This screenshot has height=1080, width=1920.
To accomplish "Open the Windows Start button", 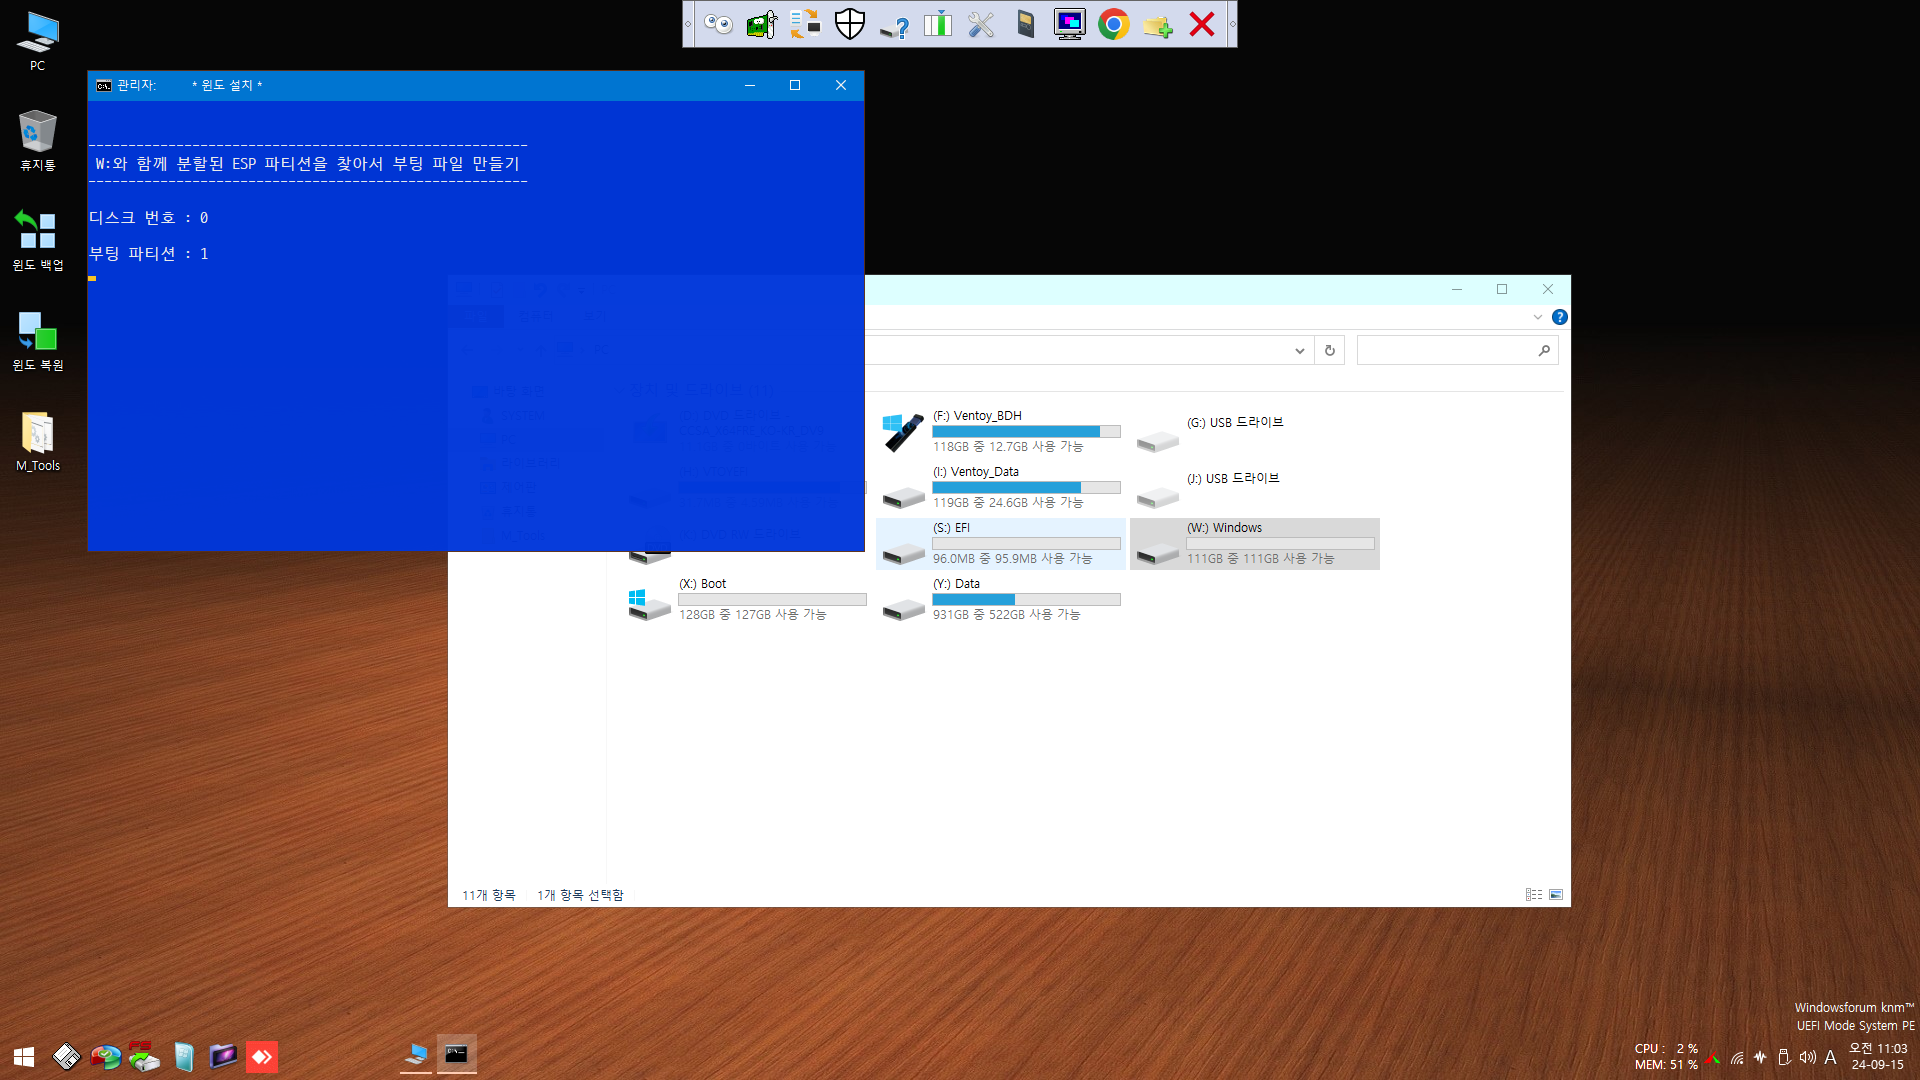I will pyautogui.click(x=24, y=1057).
